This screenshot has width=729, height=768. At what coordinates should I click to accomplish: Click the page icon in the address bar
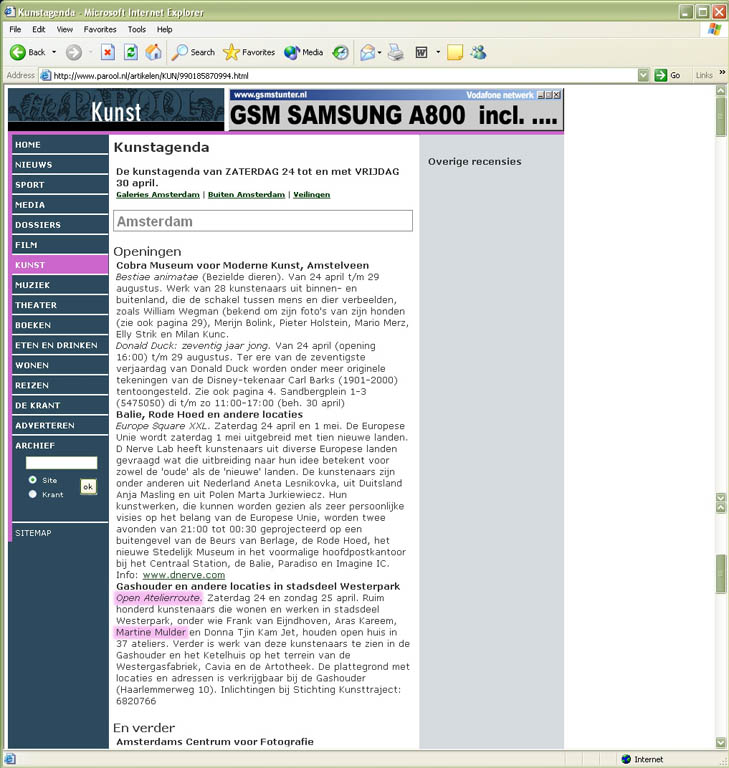pyautogui.click(x=46, y=75)
